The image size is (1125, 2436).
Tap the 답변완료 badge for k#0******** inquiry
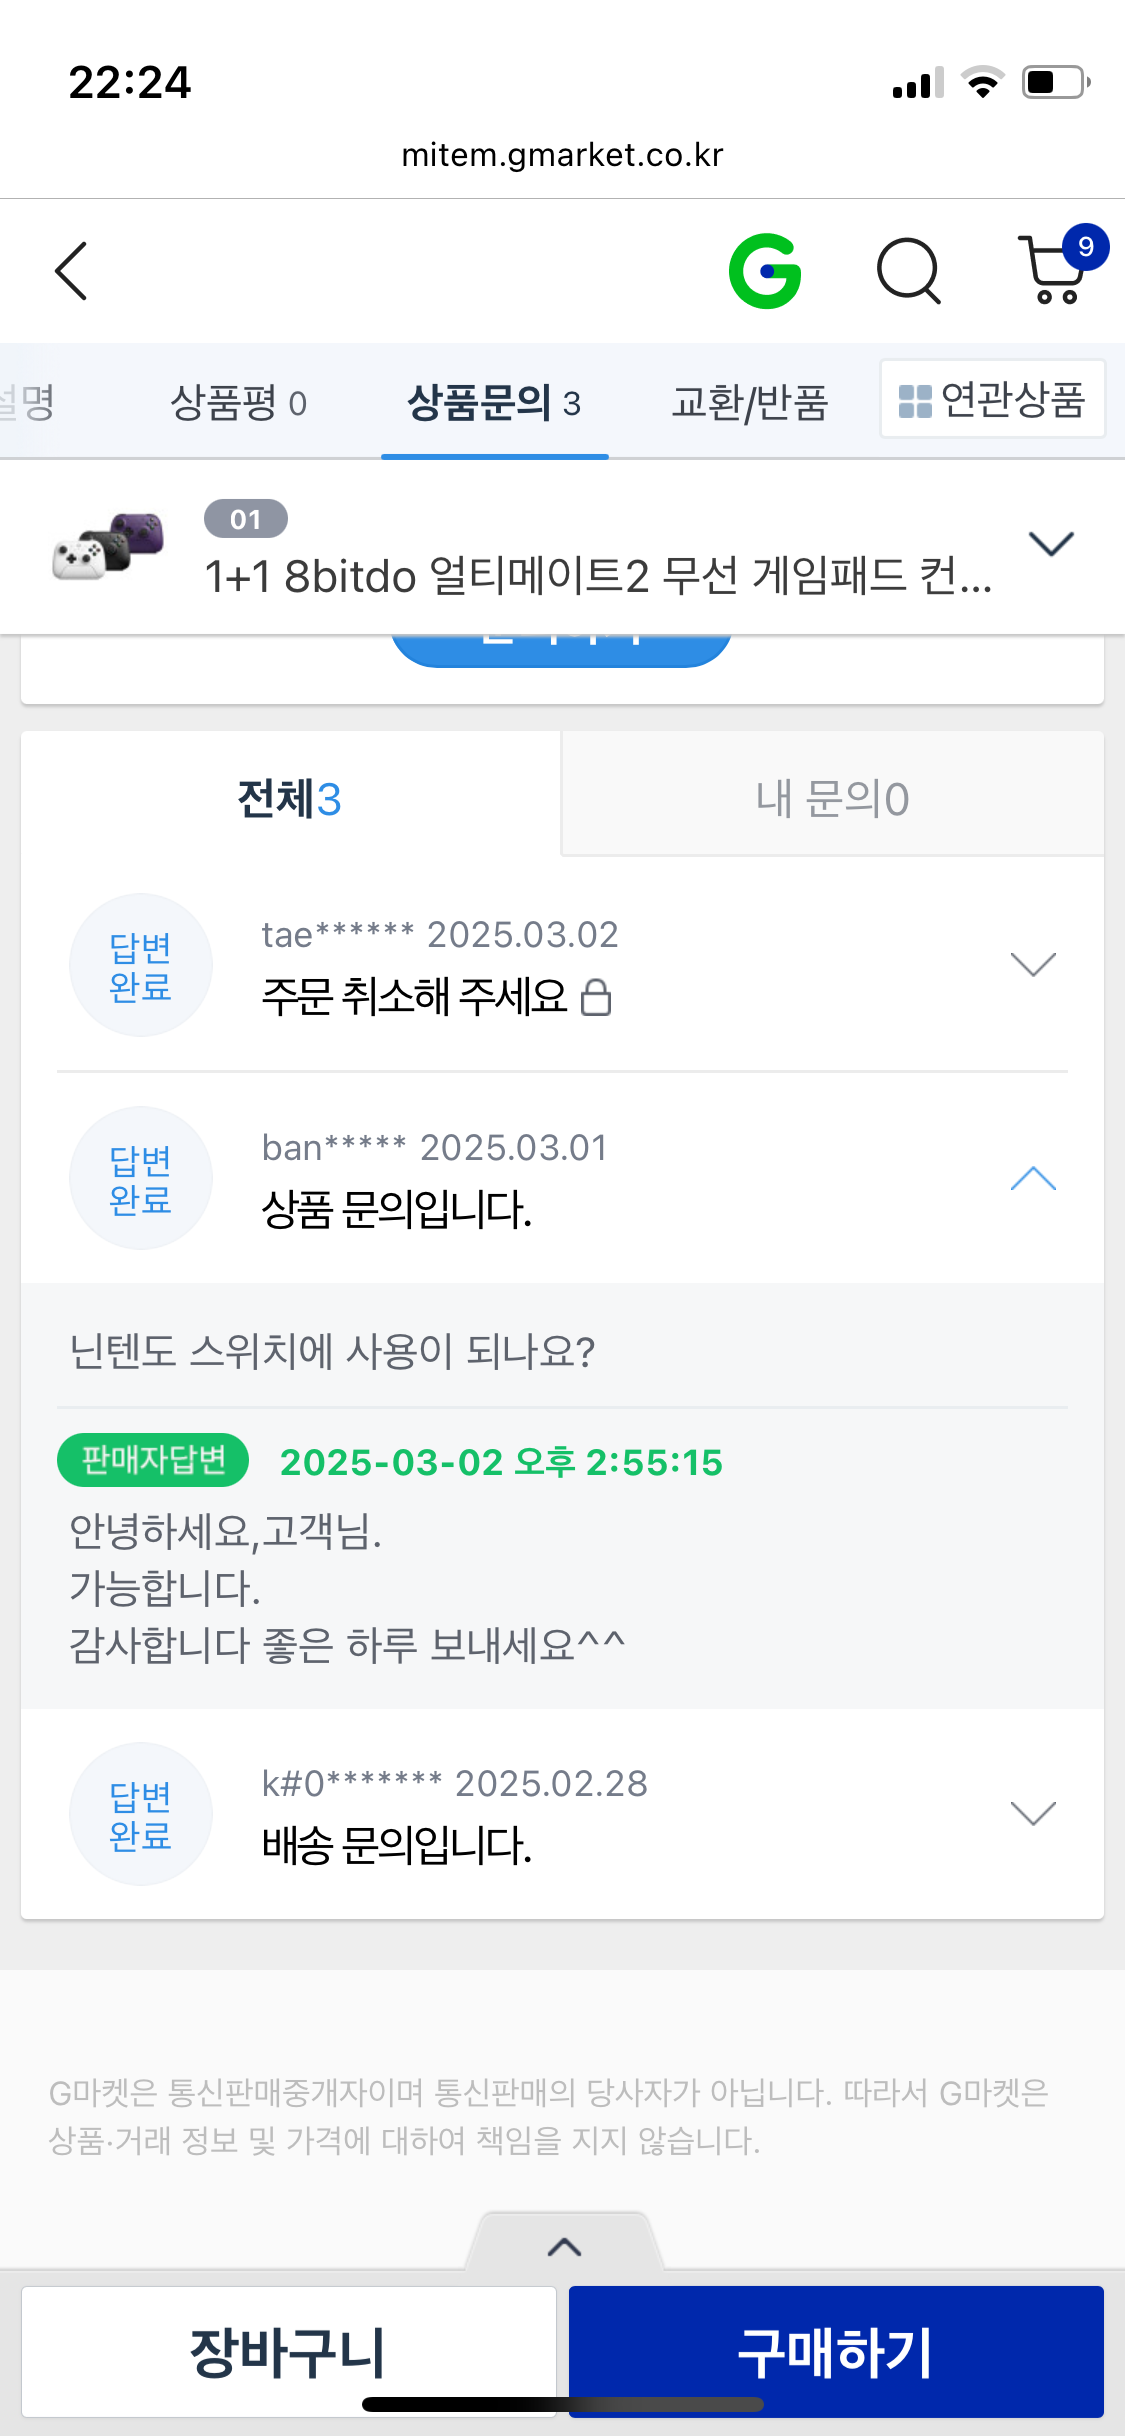coord(140,1815)
